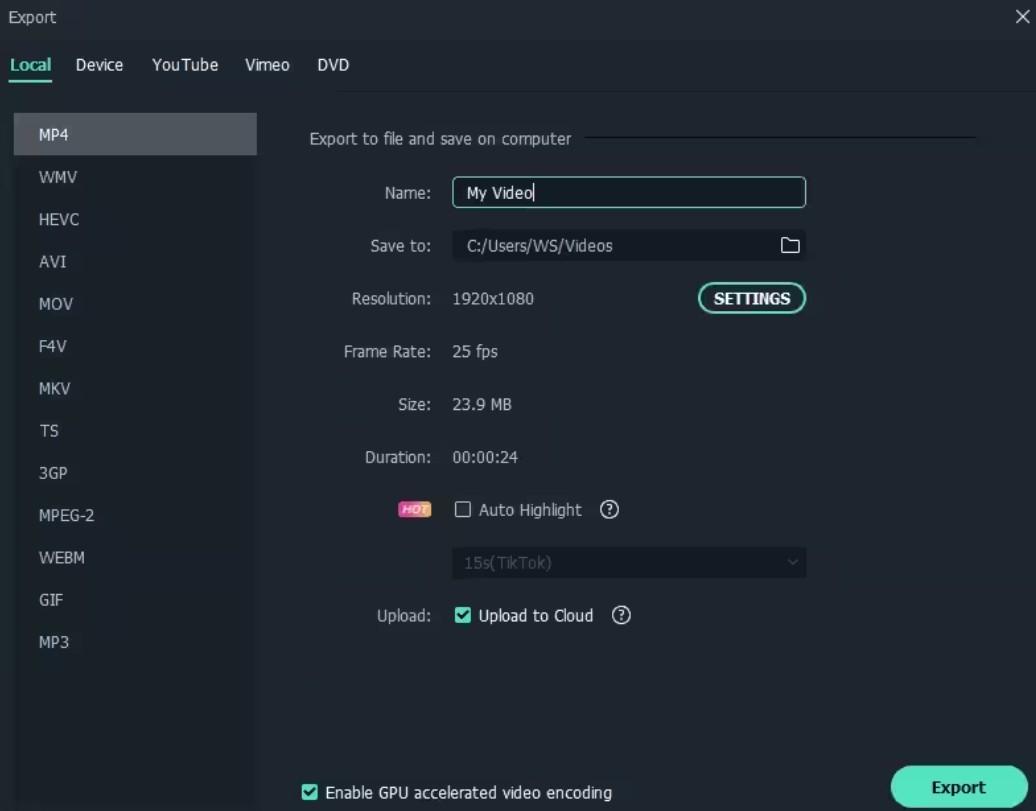Select the GIF format
The width and height of the screenshot is (1036, 811).
[135, 599]
